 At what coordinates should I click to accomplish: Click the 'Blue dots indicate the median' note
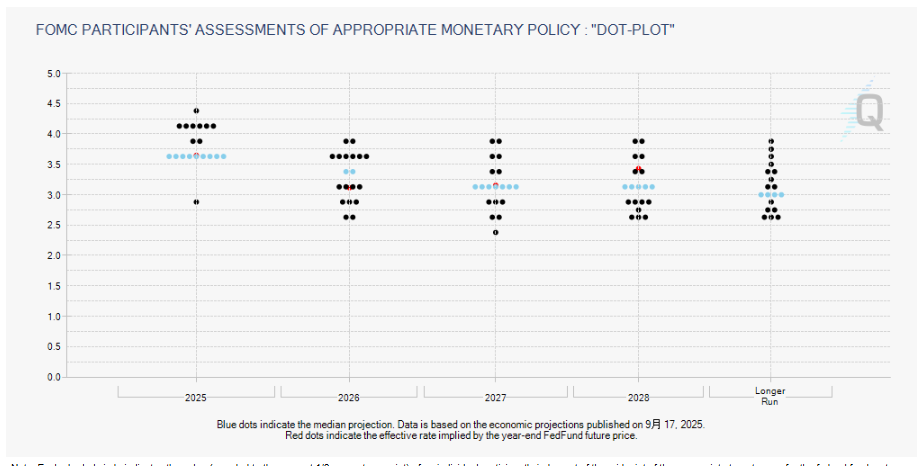point(460,425)
